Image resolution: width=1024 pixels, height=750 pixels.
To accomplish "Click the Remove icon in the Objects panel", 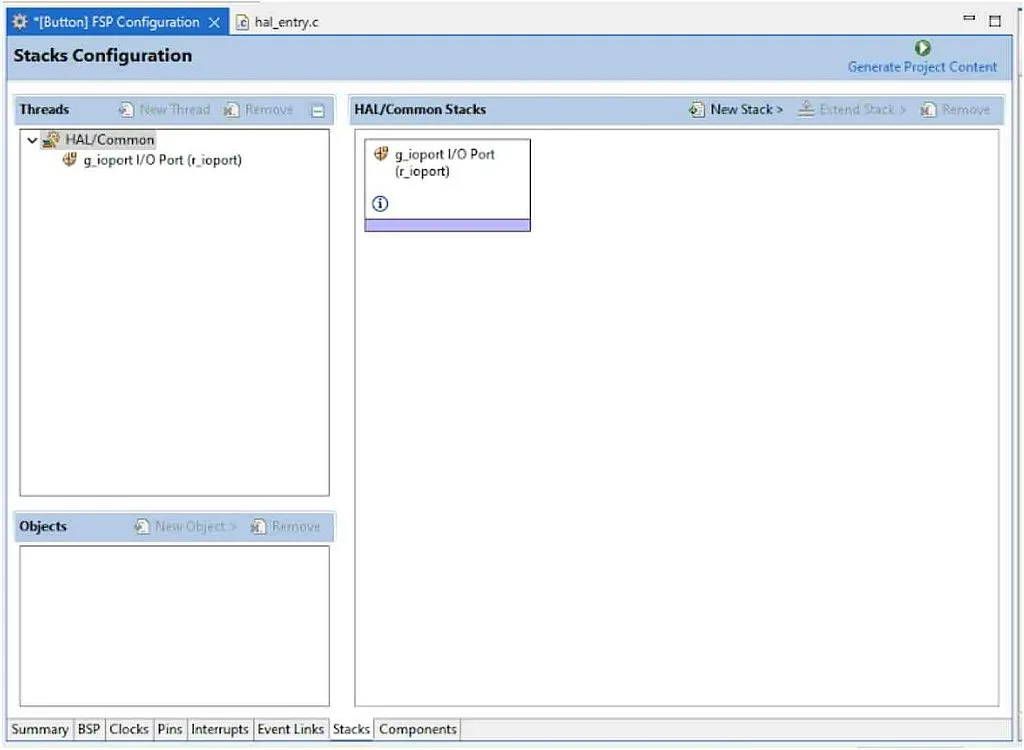I will pos(257,525).
